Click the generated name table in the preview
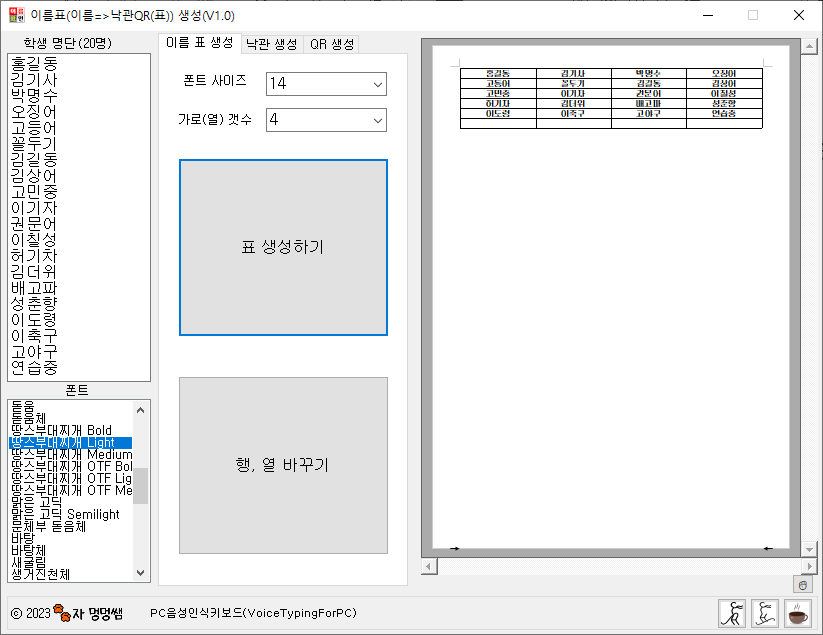Viewport: 823px width, 635px height. (x=610, y=95)
